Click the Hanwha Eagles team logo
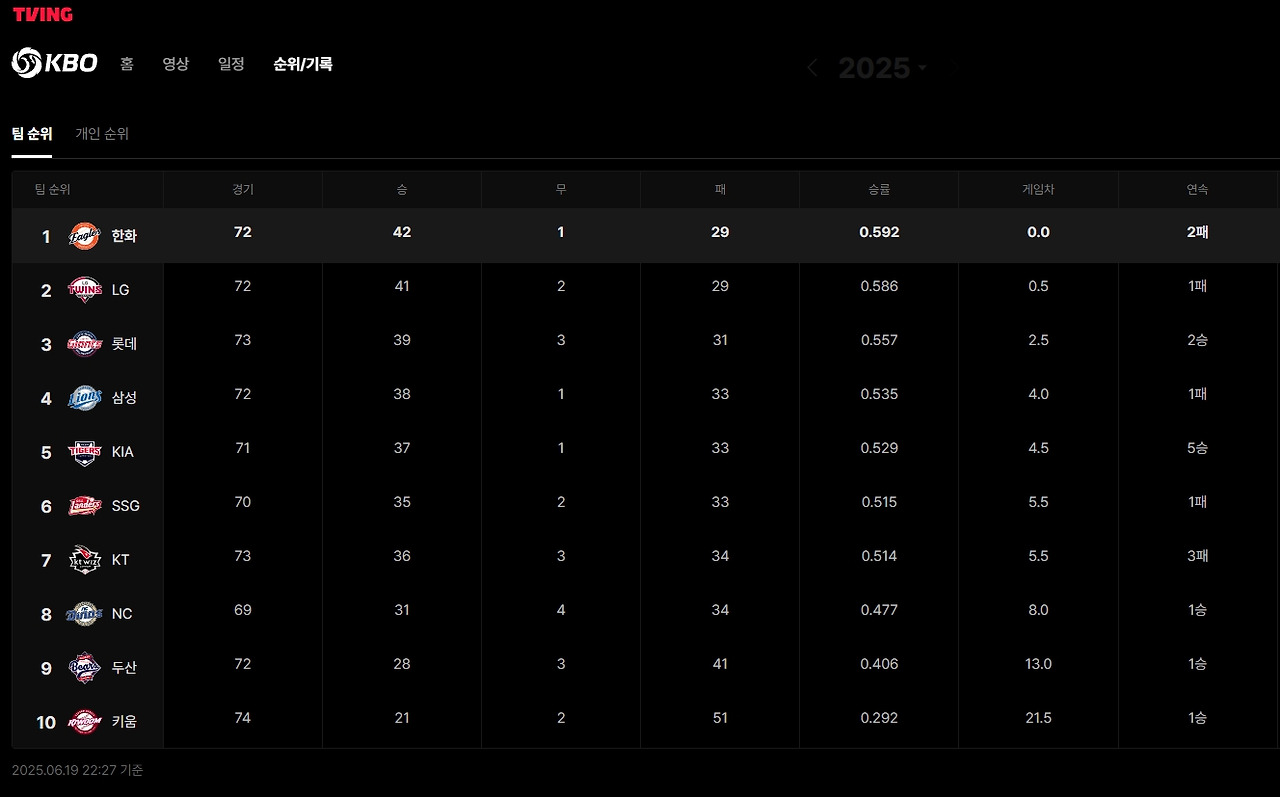Image resolution: width=1280 pixels, height=797 pixels. tap(84, 236)
